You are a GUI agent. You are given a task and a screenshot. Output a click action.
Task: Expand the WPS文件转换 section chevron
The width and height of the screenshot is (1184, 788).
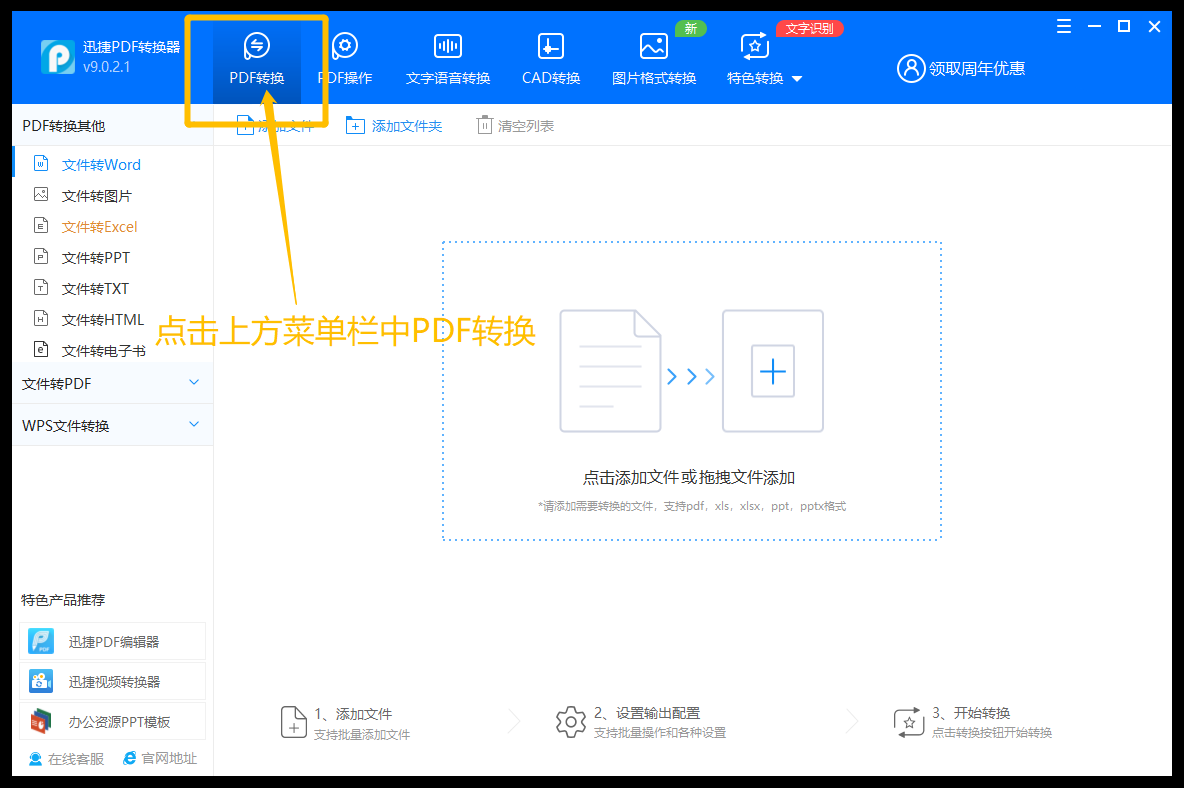pos(194,424)
